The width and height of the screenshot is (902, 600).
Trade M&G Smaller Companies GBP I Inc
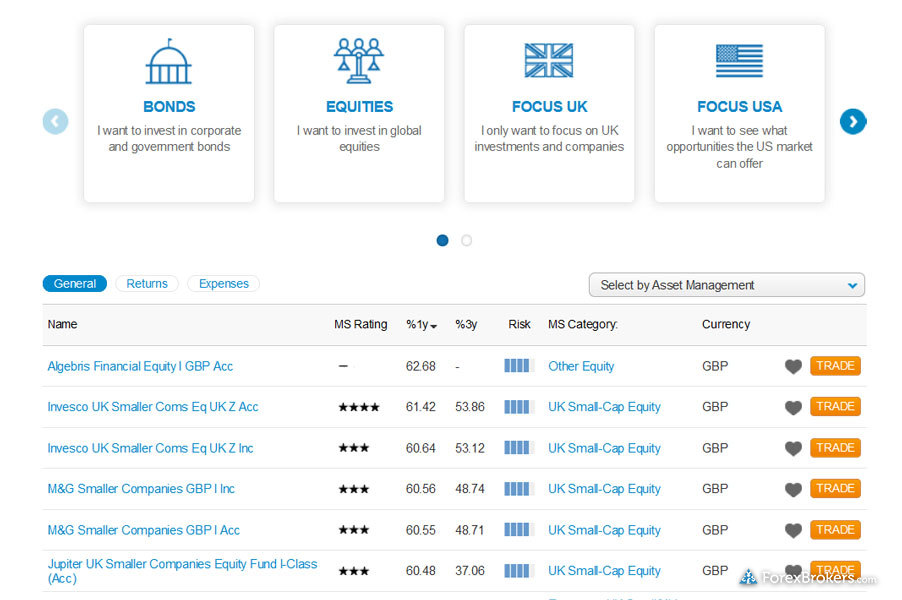click(x=835, y=488)
